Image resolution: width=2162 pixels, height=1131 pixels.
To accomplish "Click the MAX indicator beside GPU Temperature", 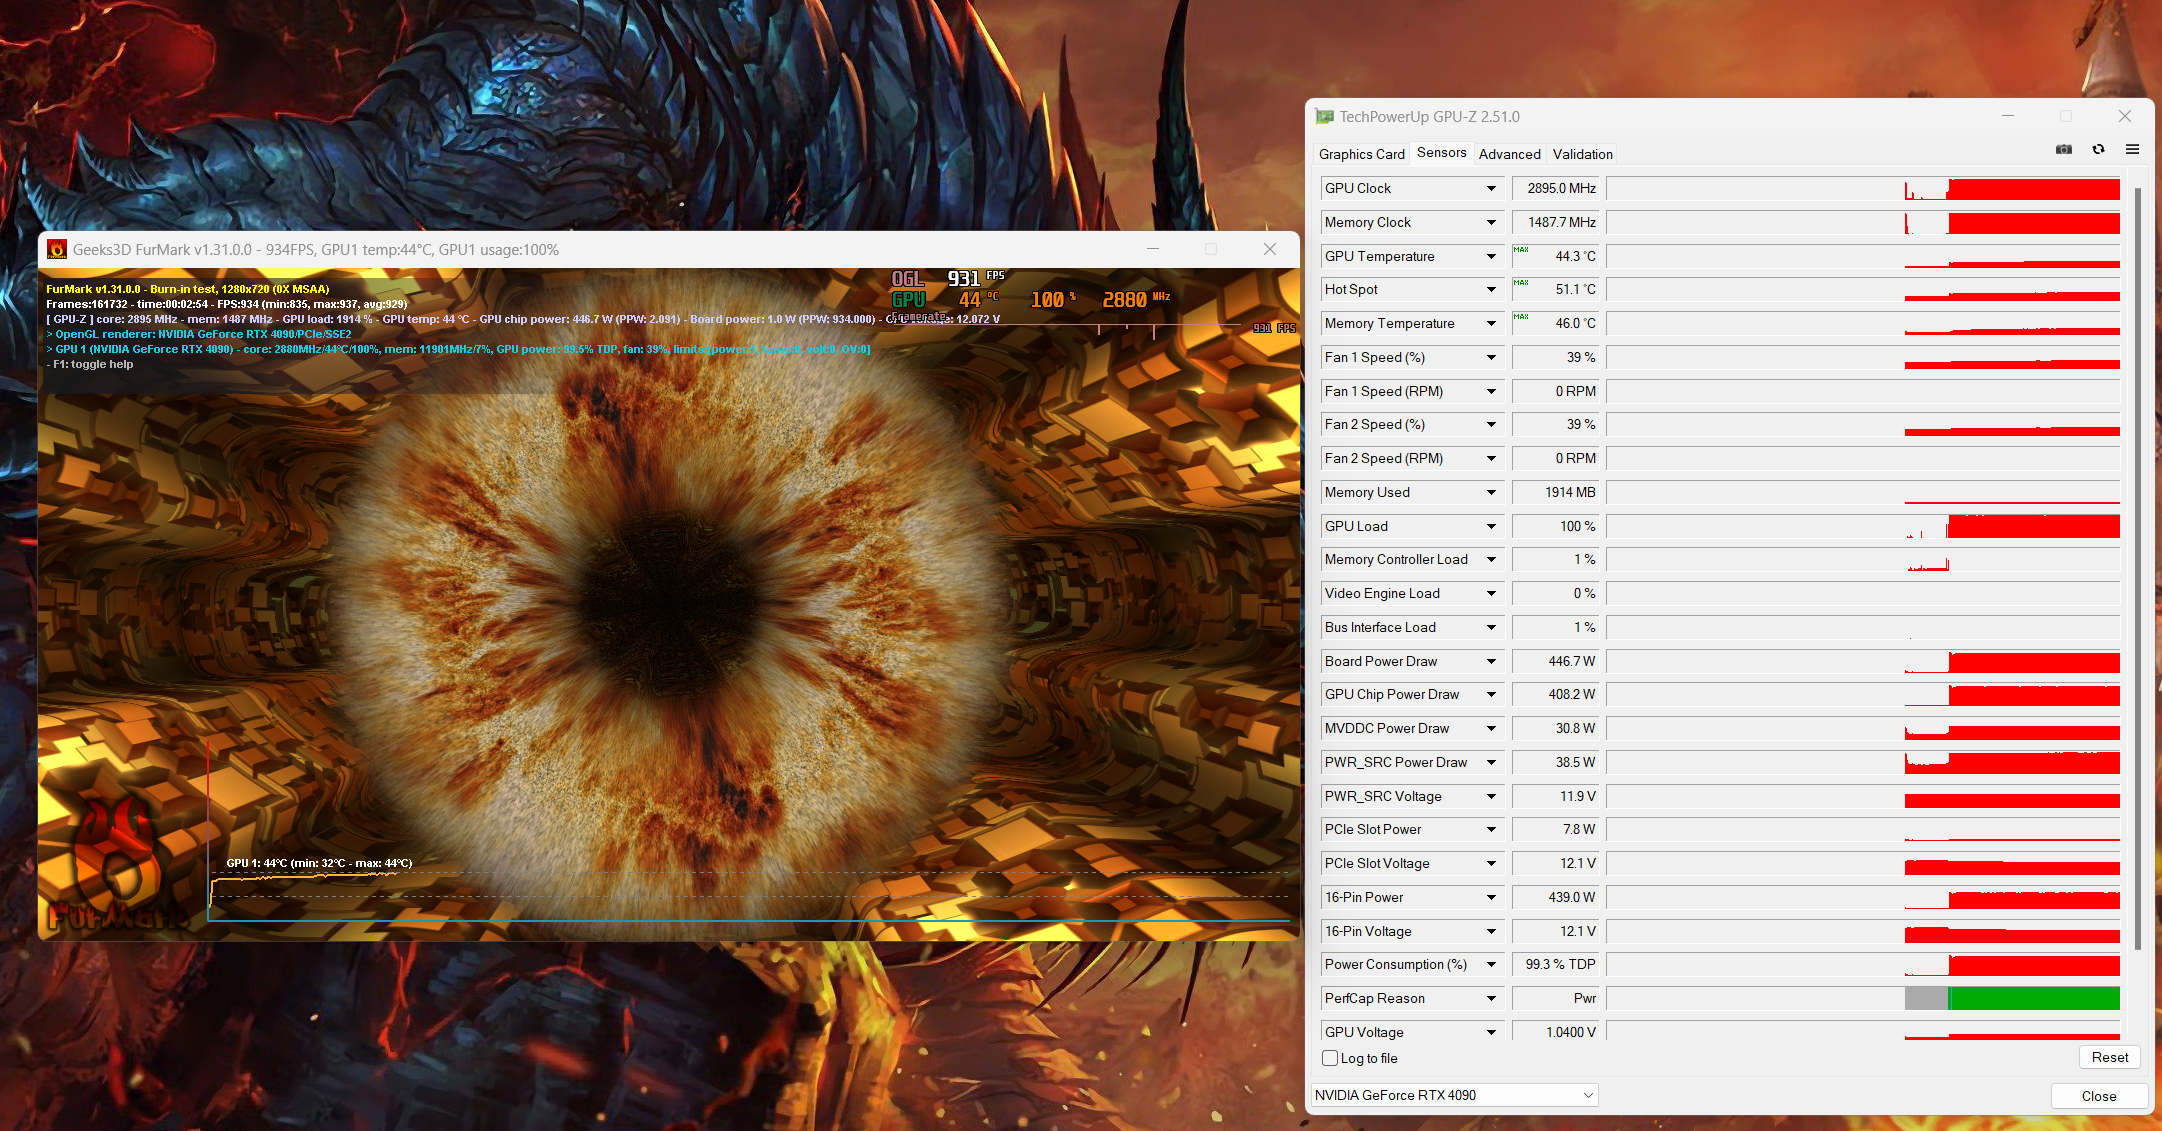I will point(1521,250).
